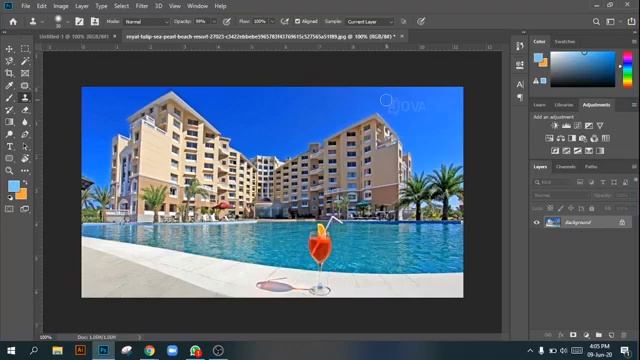
Task: Click the Home icon in options bar
Action: click(13, 22)
